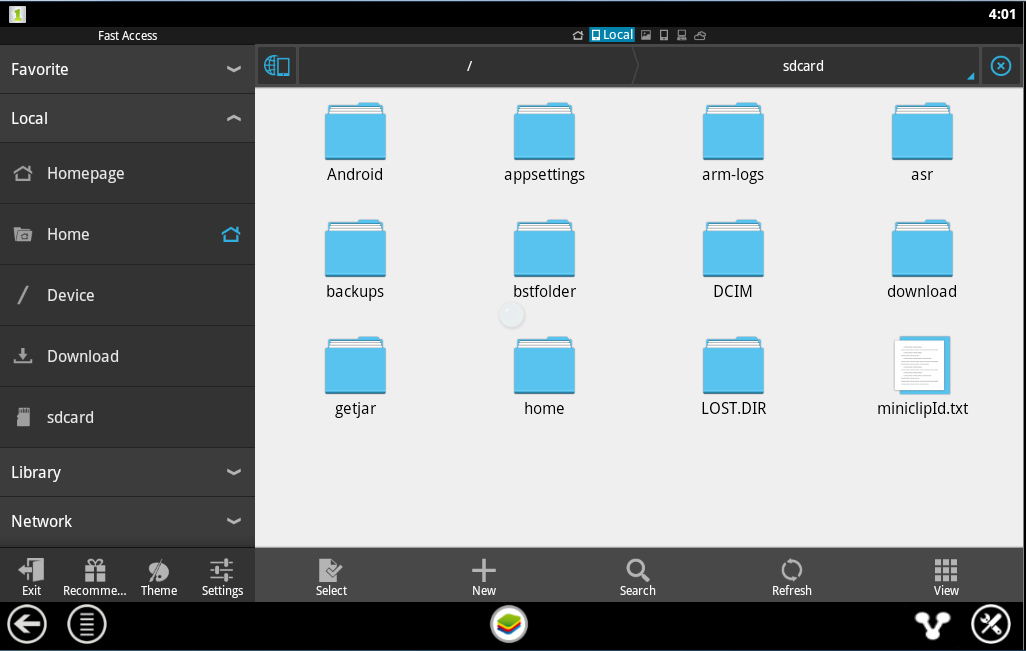Image resolution: width=1026 pixels, height=651 pixels.
Task: Open the getjar folder
Action: click(x=355, y=377)
